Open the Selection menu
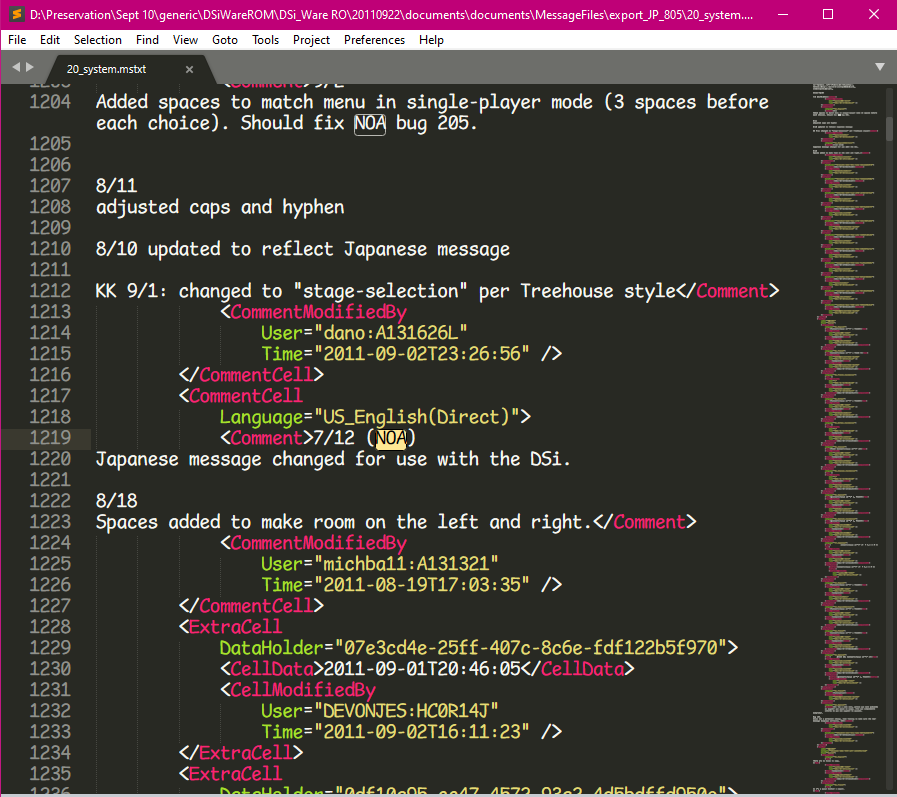This screenshot has height=797, width=897. (98, 40)
